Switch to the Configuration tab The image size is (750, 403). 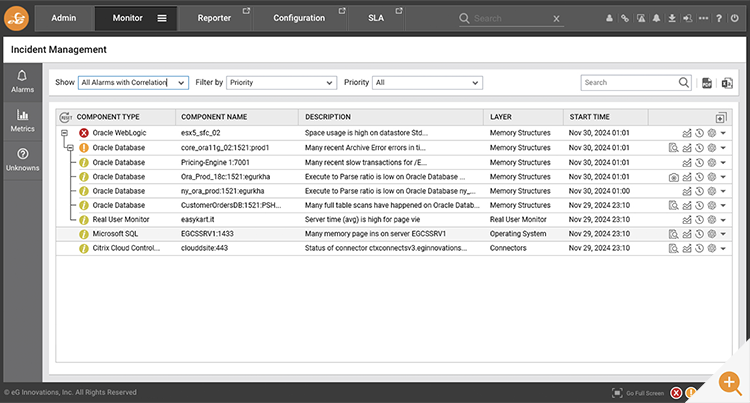coord(299,18)
